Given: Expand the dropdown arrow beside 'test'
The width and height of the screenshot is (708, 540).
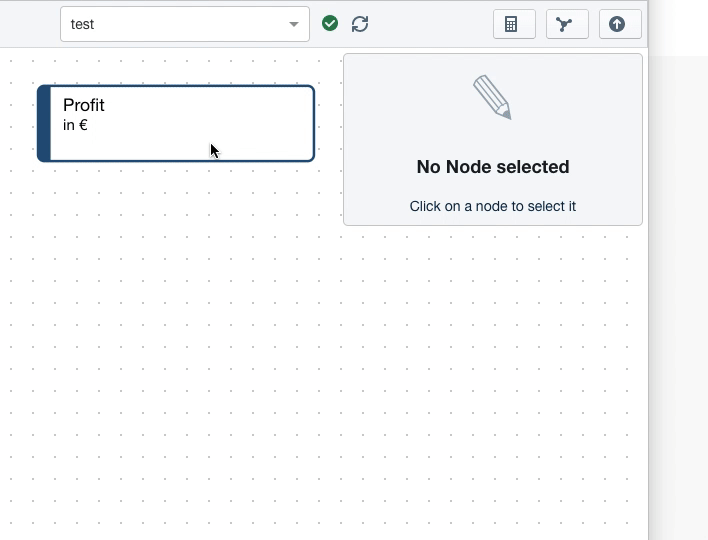Looking at the screenshot, I should pyautogui.click(x=294, y=24).
